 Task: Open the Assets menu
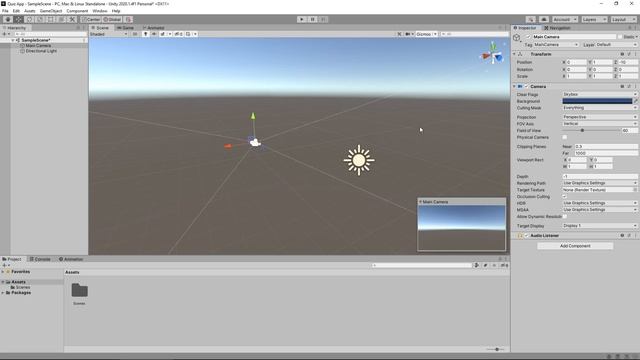tap(30, 11)
